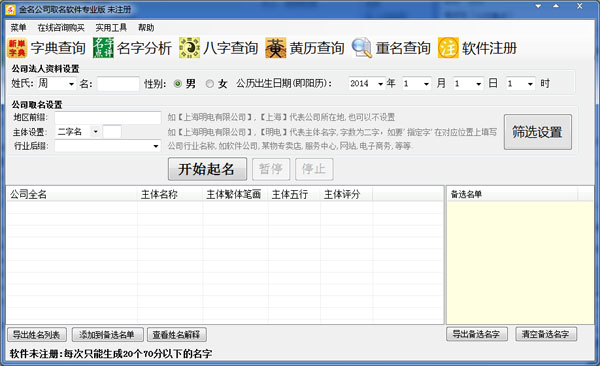Click the 备选名单 list header
This screenshot has width=600, height=366.
pos(512,194)
